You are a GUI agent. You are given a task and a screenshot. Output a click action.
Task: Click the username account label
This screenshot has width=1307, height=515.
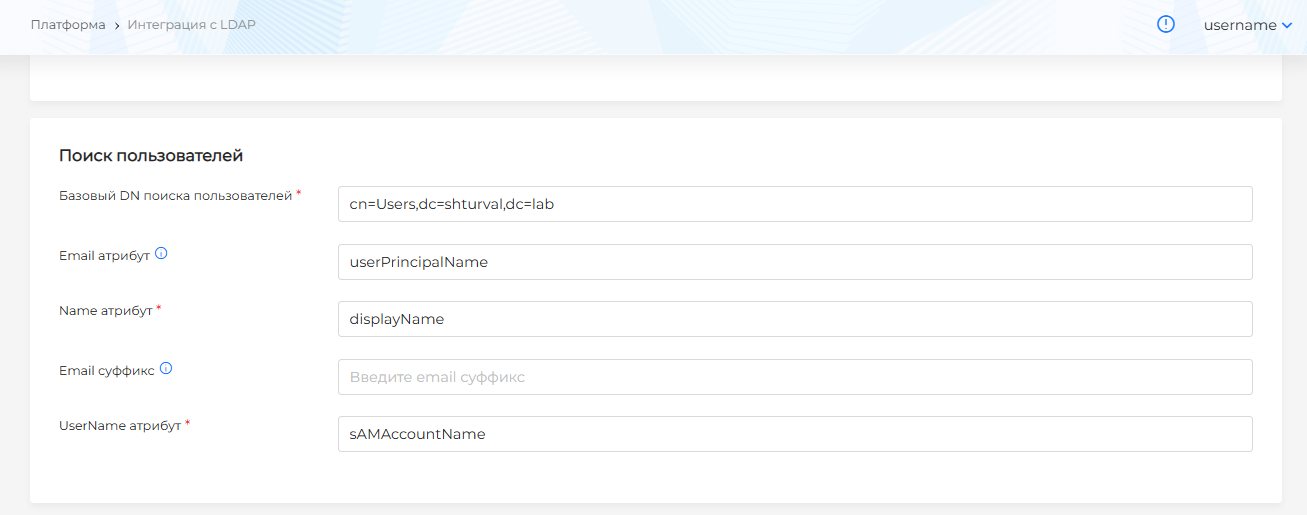(x=1239, y=25)
